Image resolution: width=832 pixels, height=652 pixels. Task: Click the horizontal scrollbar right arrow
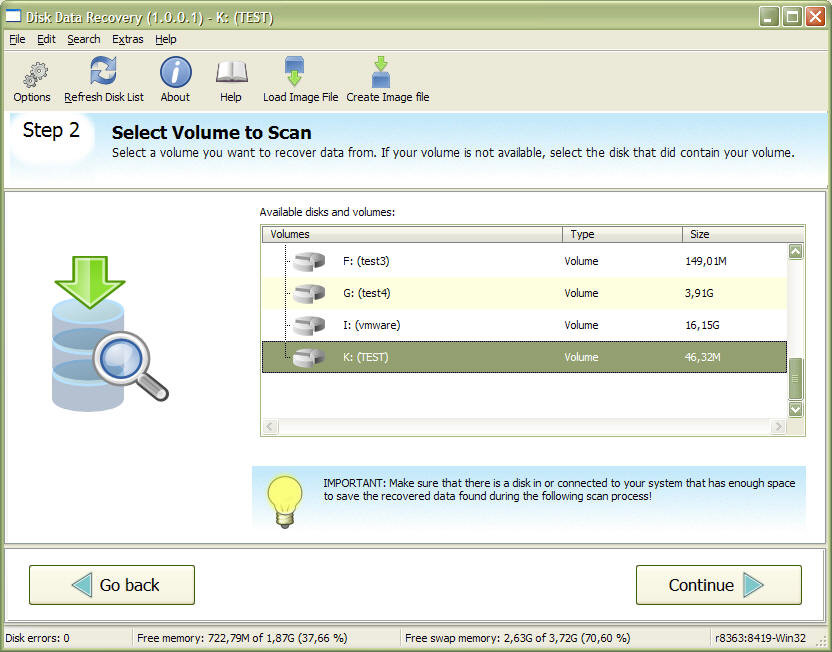pyautogui.click(x=779, y=427)
